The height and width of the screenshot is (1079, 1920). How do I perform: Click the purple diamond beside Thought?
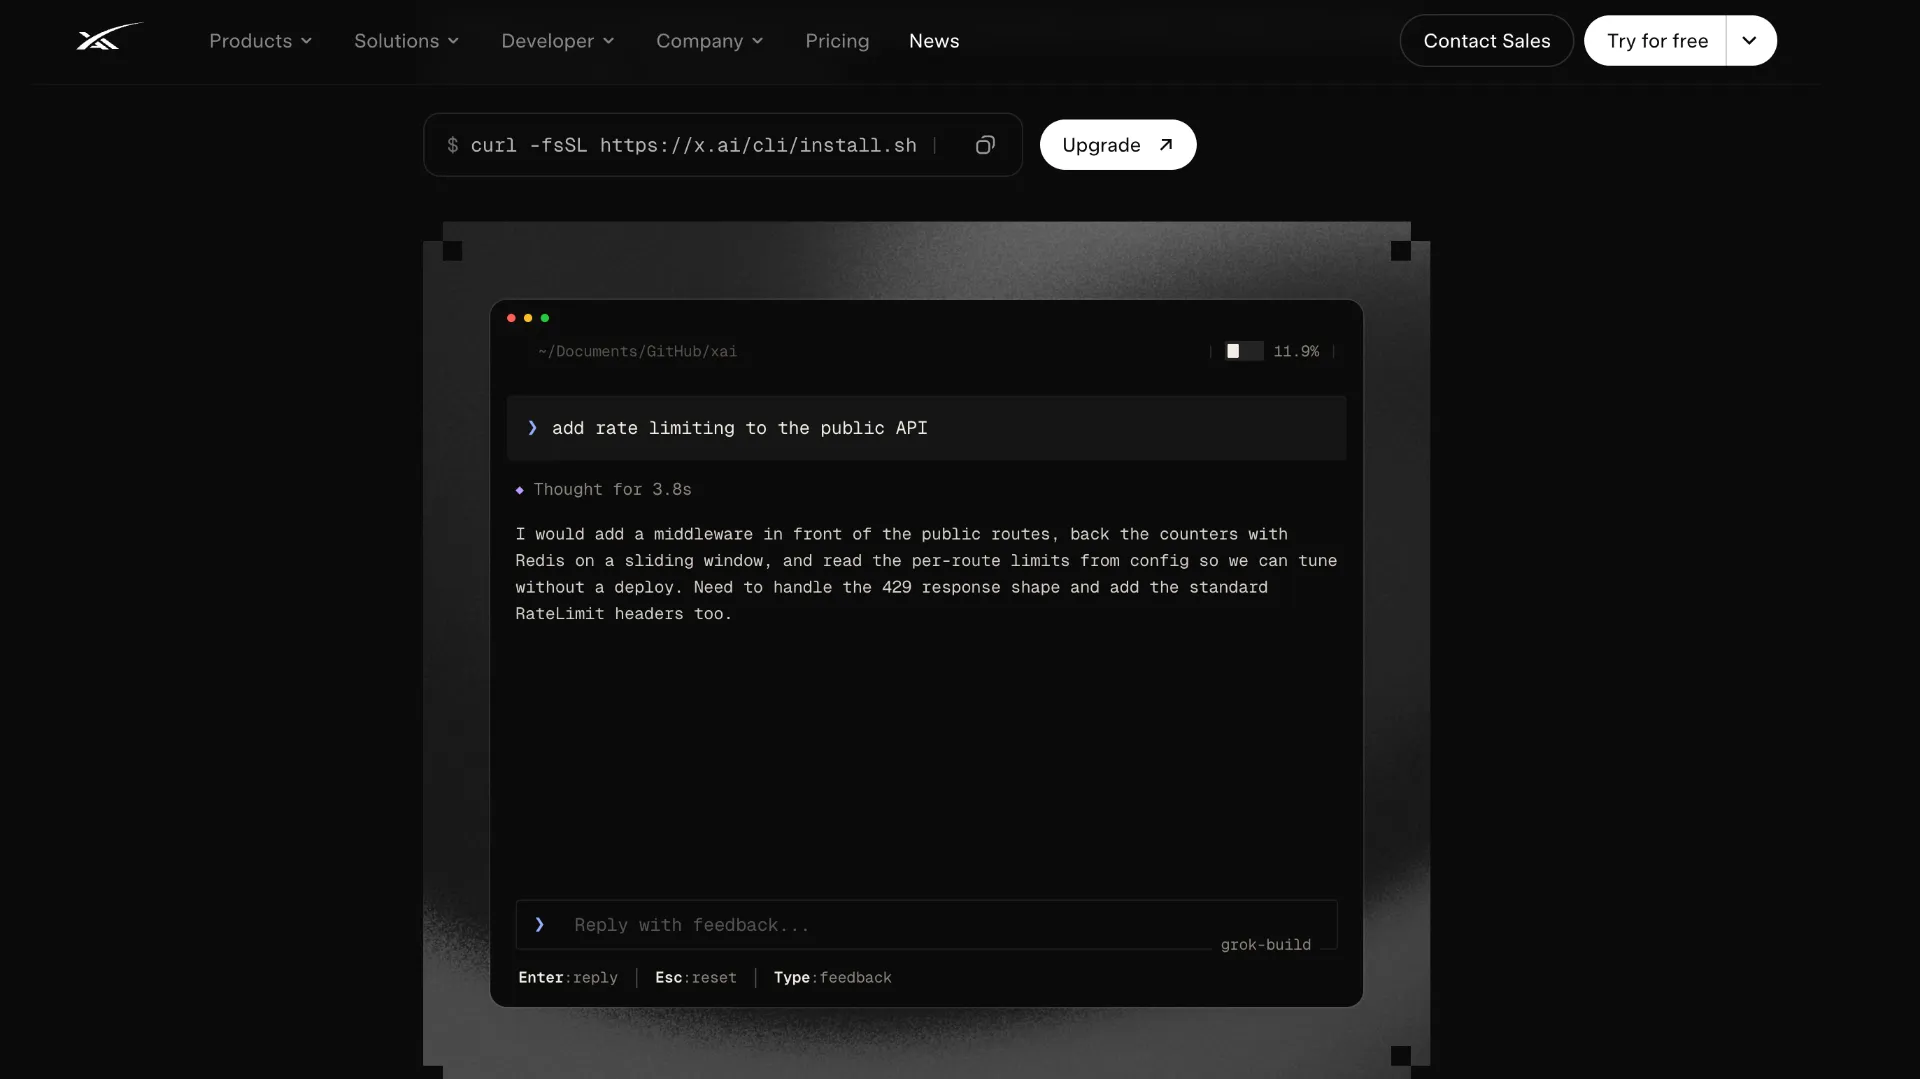tap(519, 490)
